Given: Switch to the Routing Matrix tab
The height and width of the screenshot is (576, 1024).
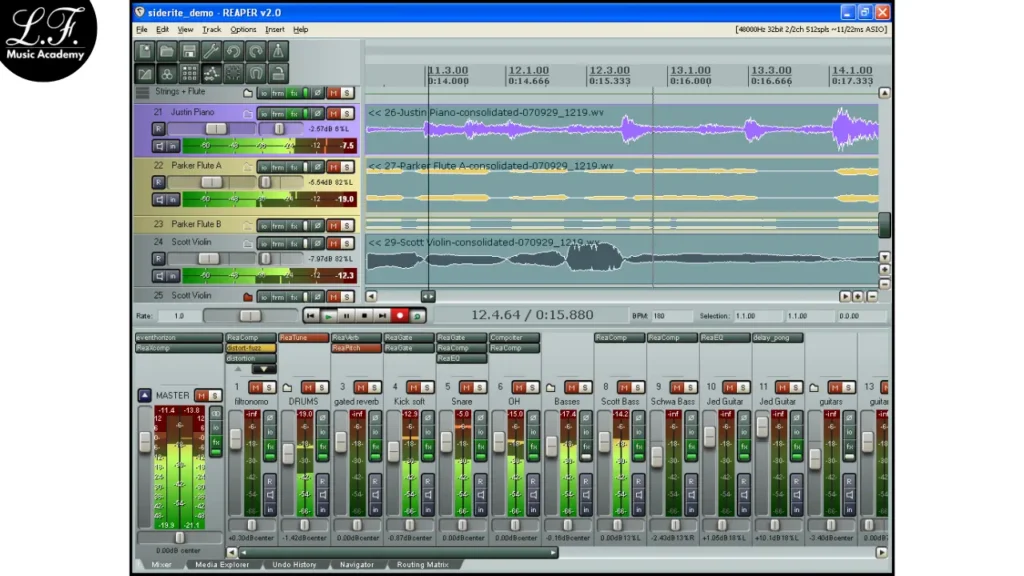Looking at the screenshot, I should pyautogui.click(x=421, y=565).
